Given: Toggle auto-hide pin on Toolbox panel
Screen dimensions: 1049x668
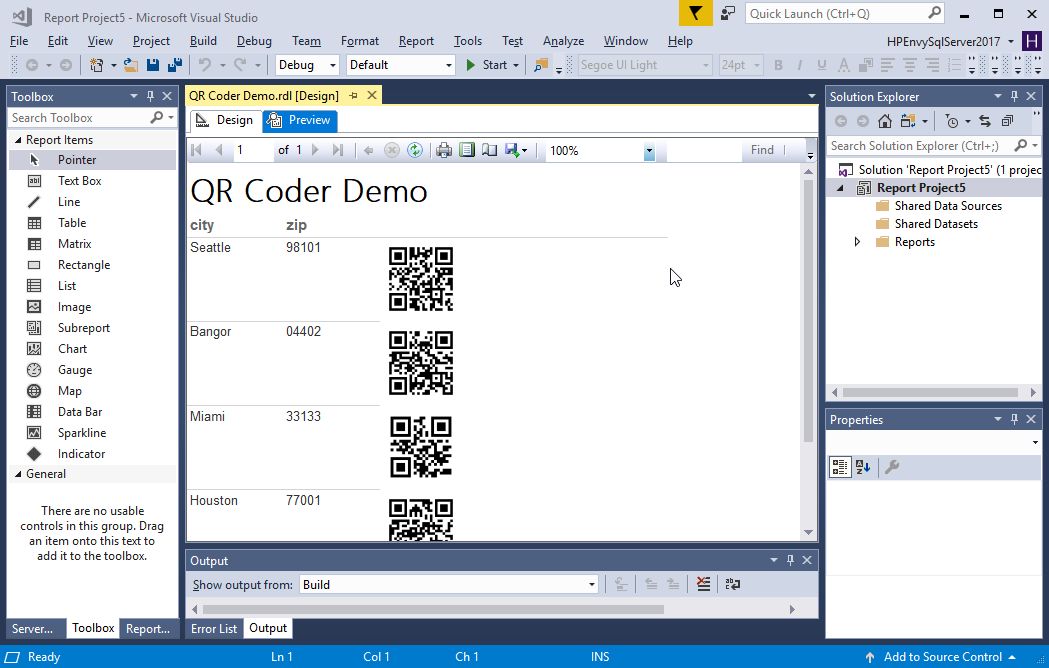Looking at the screenshot, I should pos(150,97).
